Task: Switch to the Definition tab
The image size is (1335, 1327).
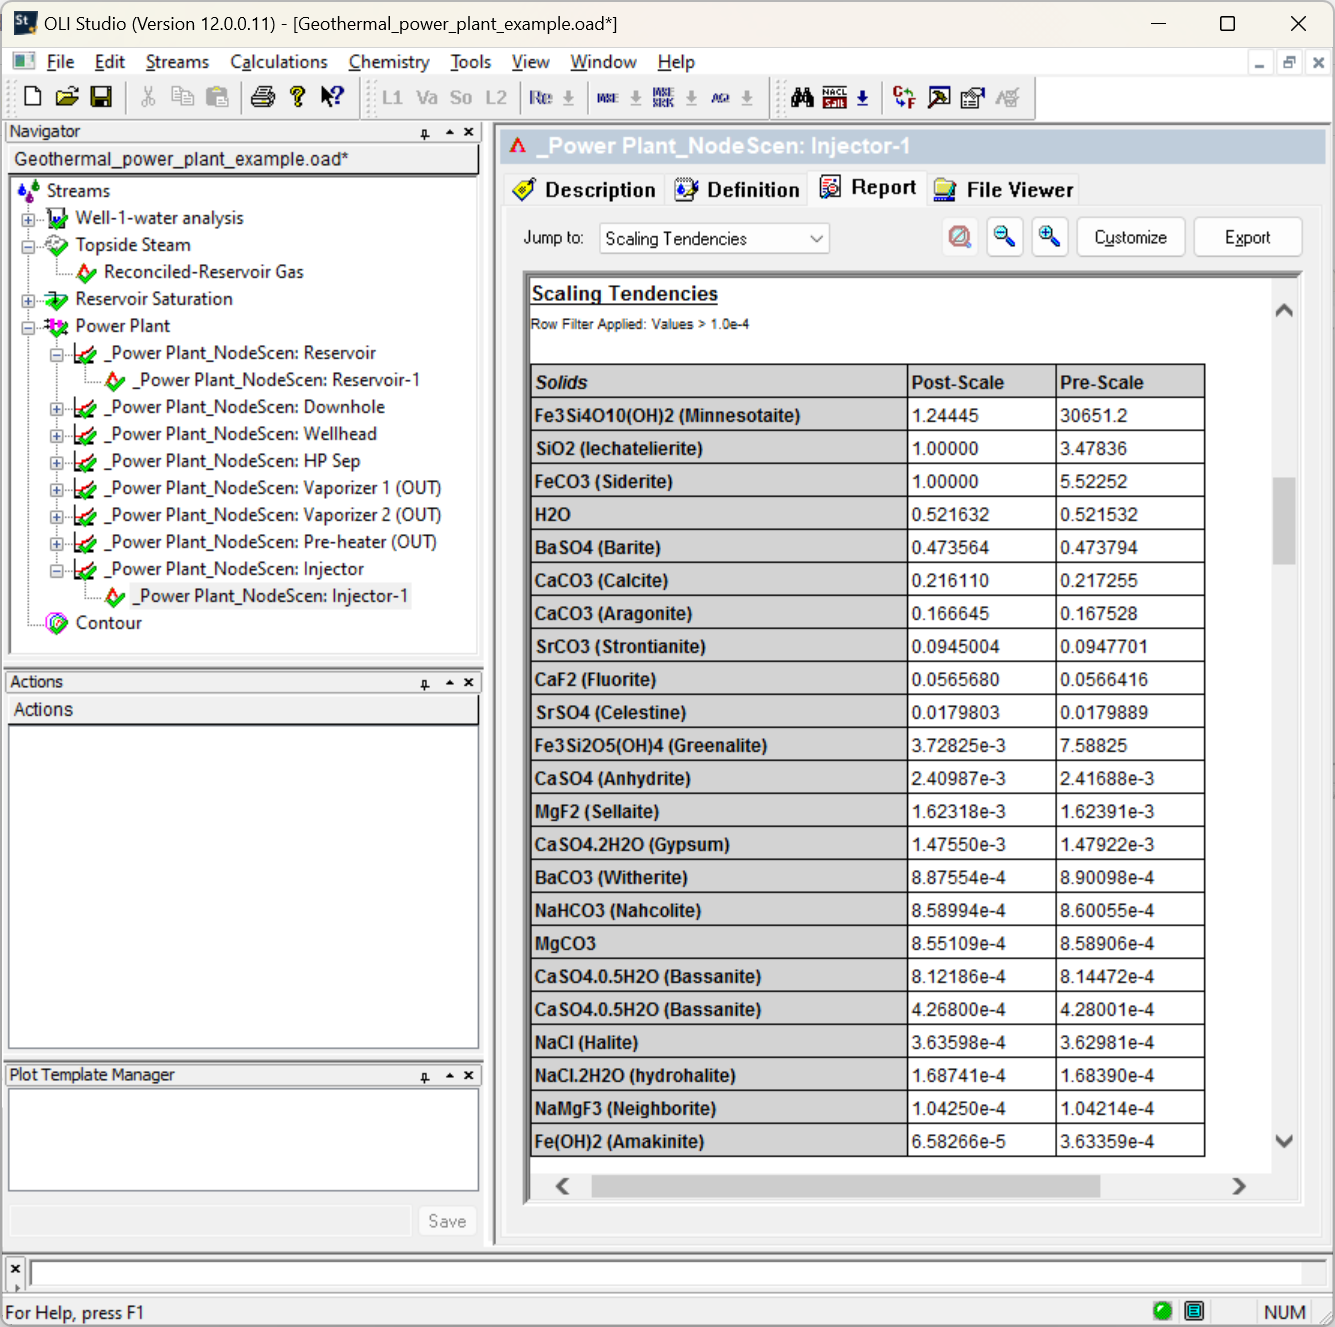Action: click(x=737, y=189)
